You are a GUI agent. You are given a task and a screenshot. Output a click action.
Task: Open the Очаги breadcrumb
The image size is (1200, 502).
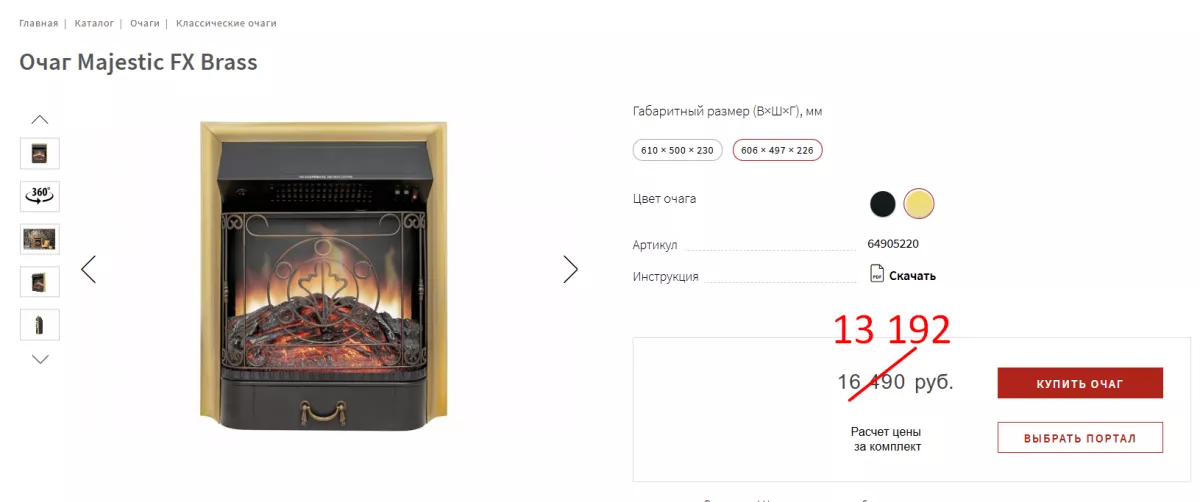click(x=145, y=23)
